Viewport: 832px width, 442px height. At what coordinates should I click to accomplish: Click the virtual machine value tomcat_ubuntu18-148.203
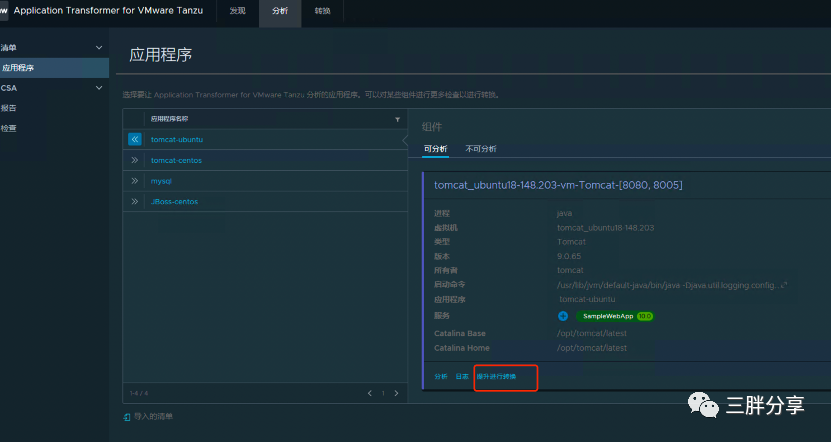(605, 228)
